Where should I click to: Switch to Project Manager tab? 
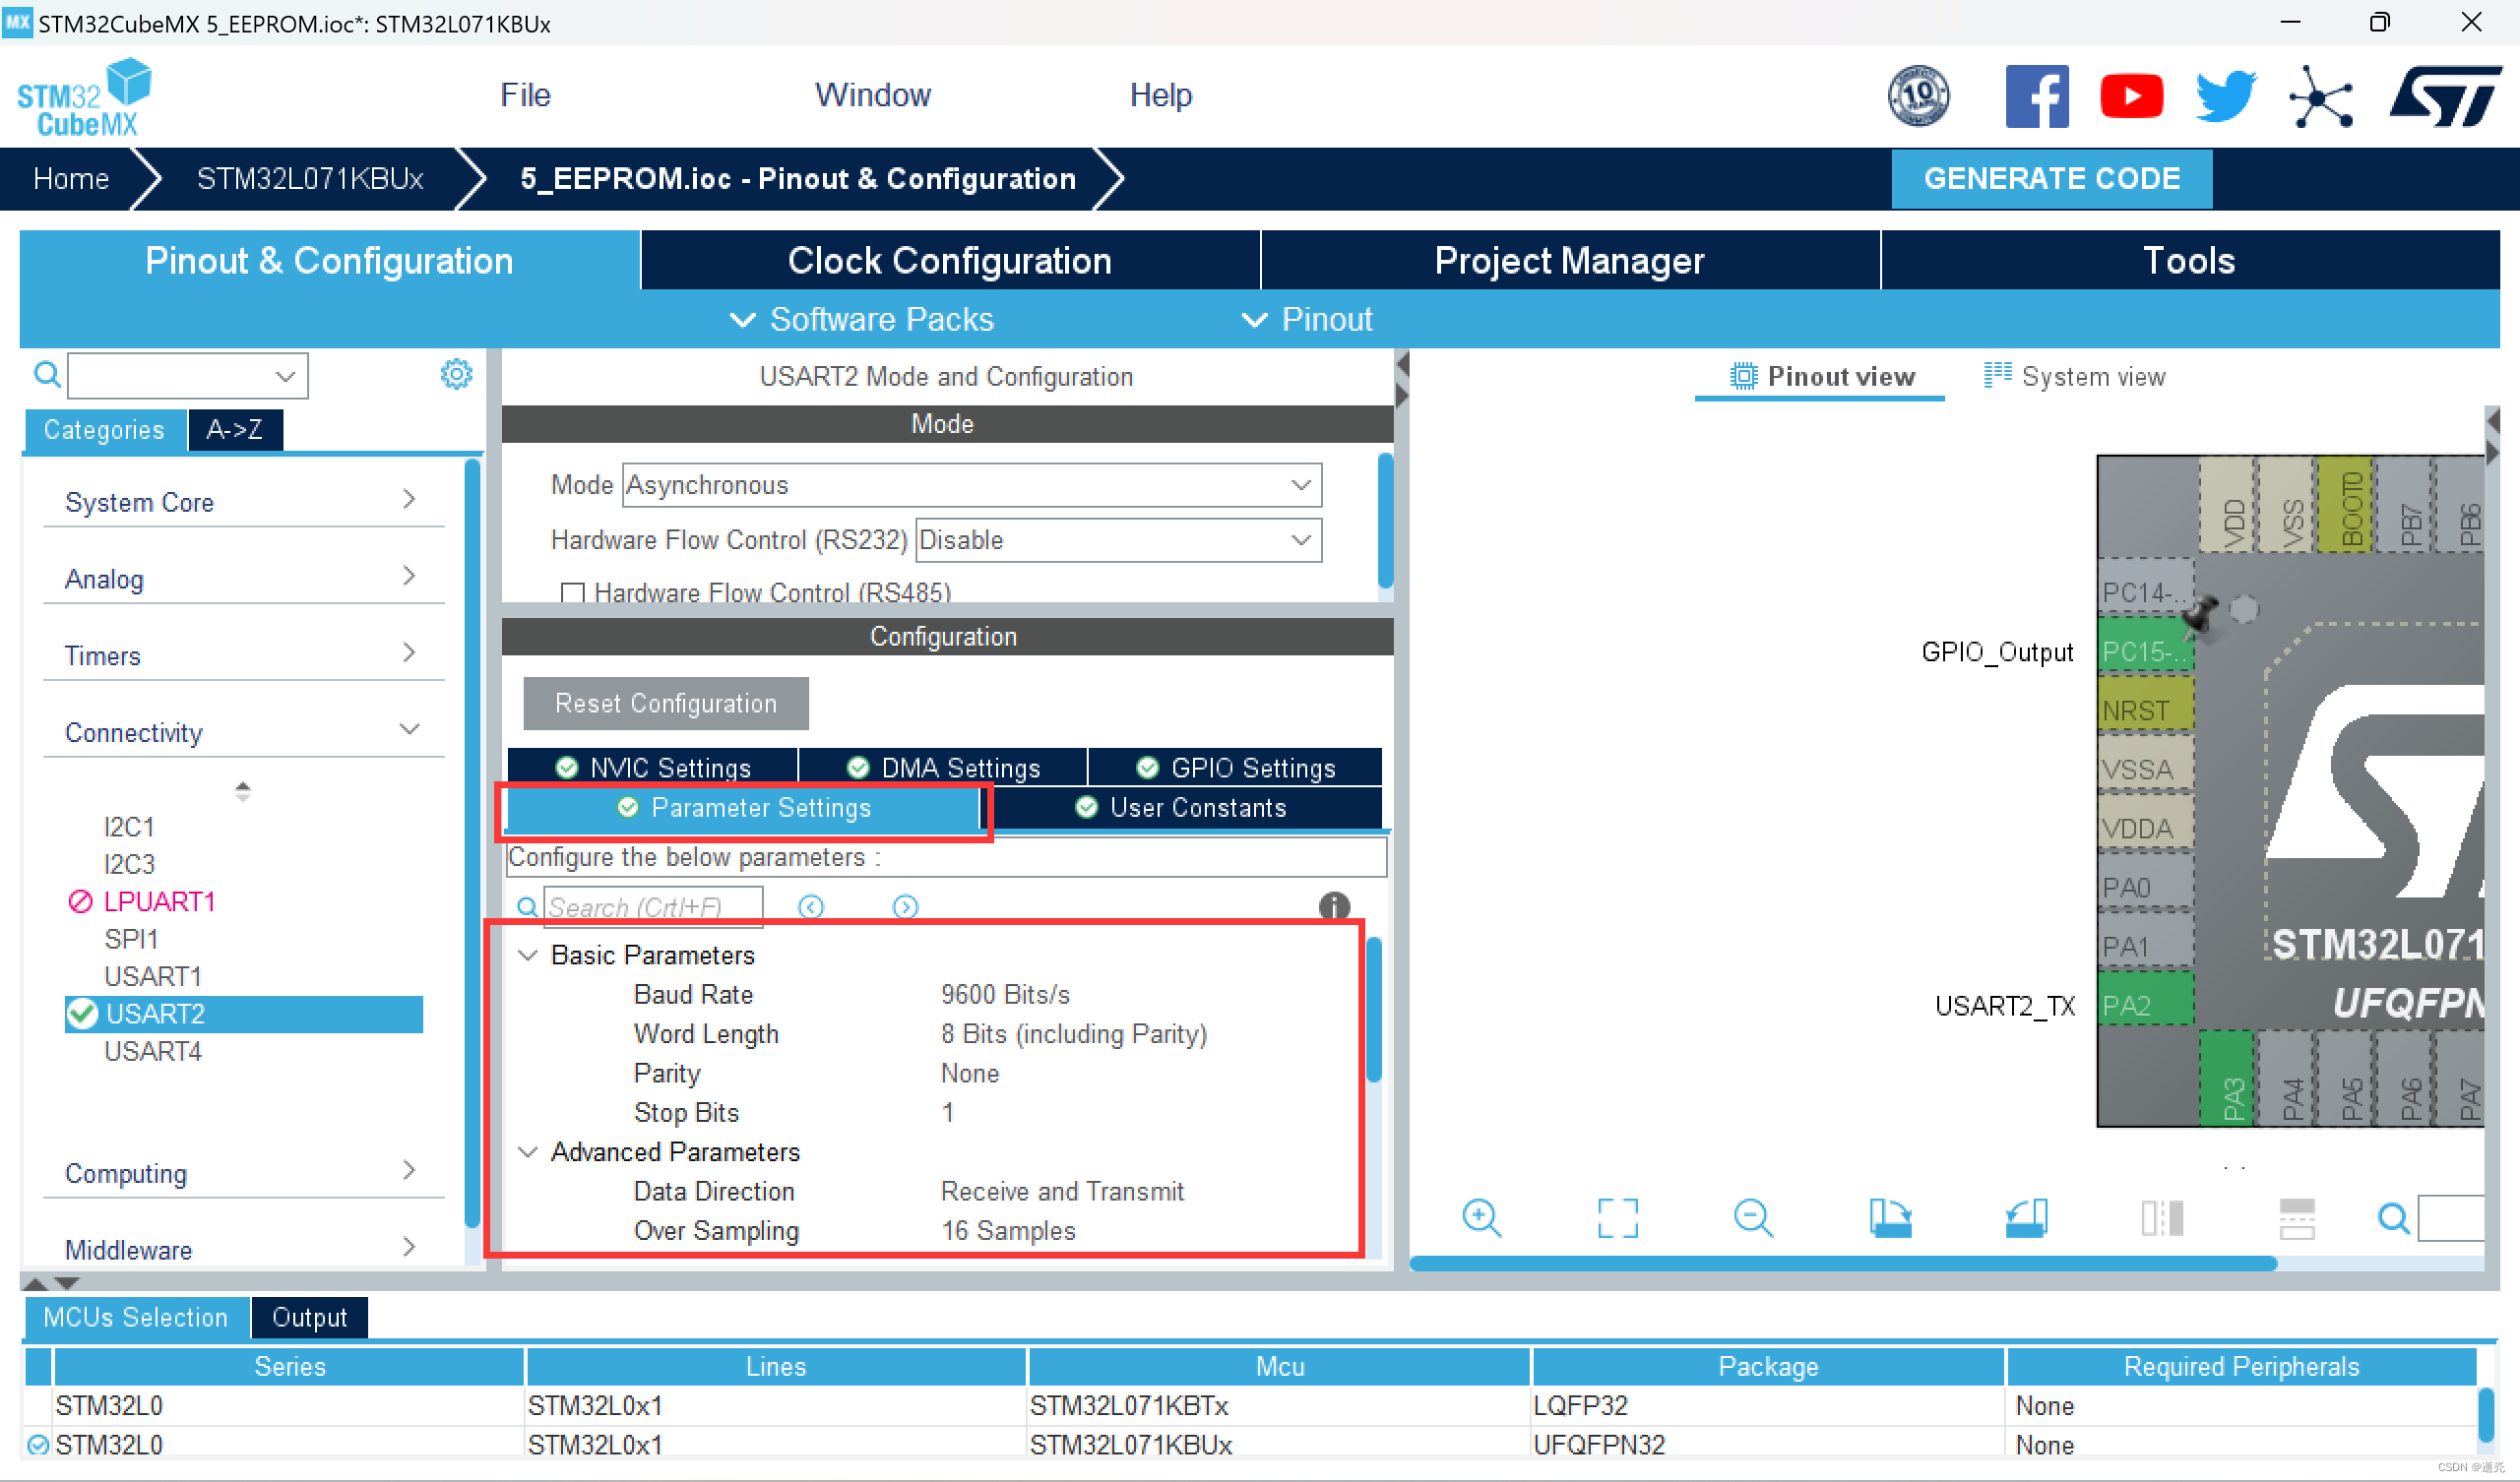coord(1569,260)
